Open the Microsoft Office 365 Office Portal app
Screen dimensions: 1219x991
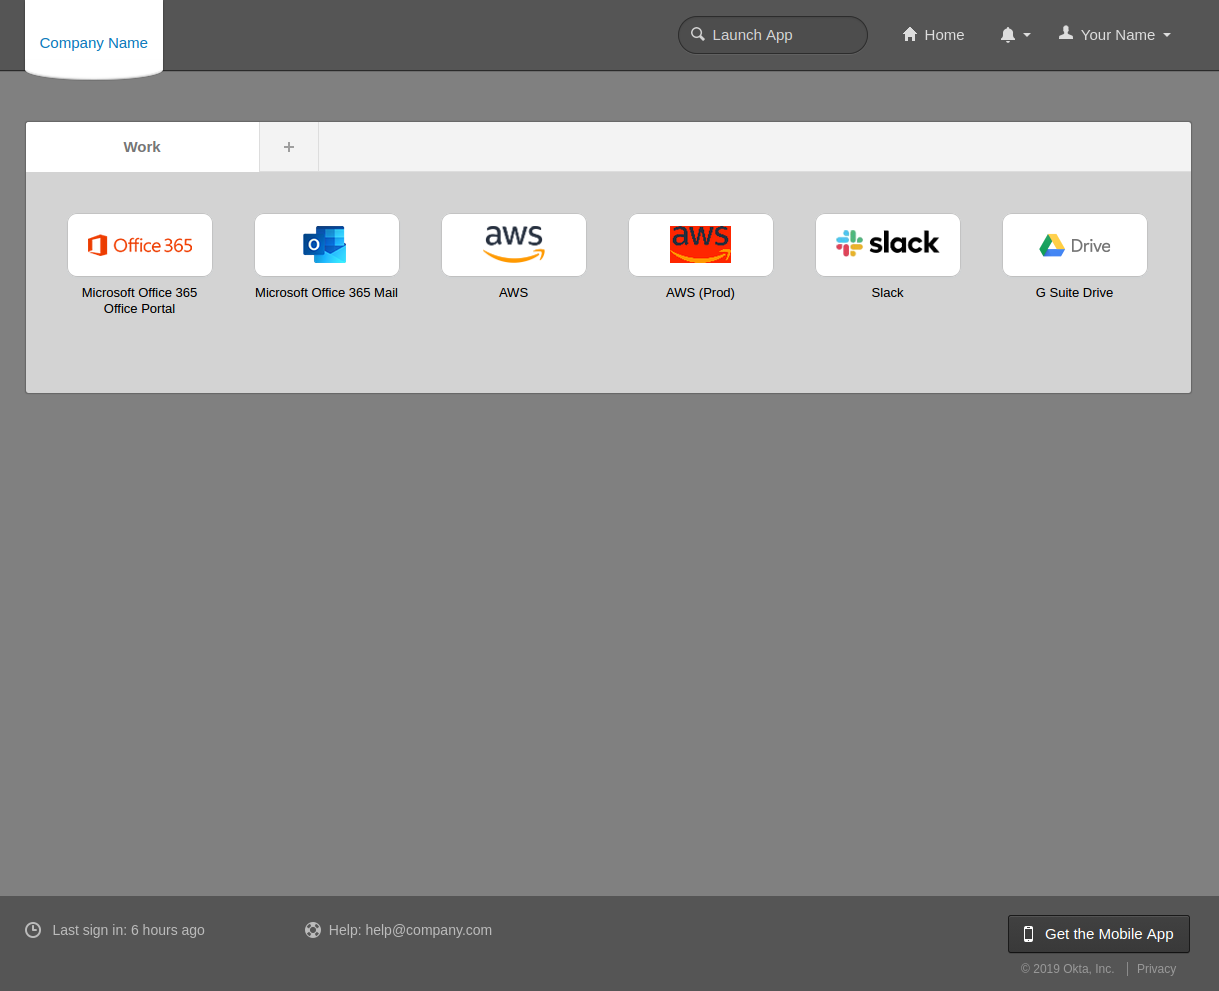click(x=140, y=245)
